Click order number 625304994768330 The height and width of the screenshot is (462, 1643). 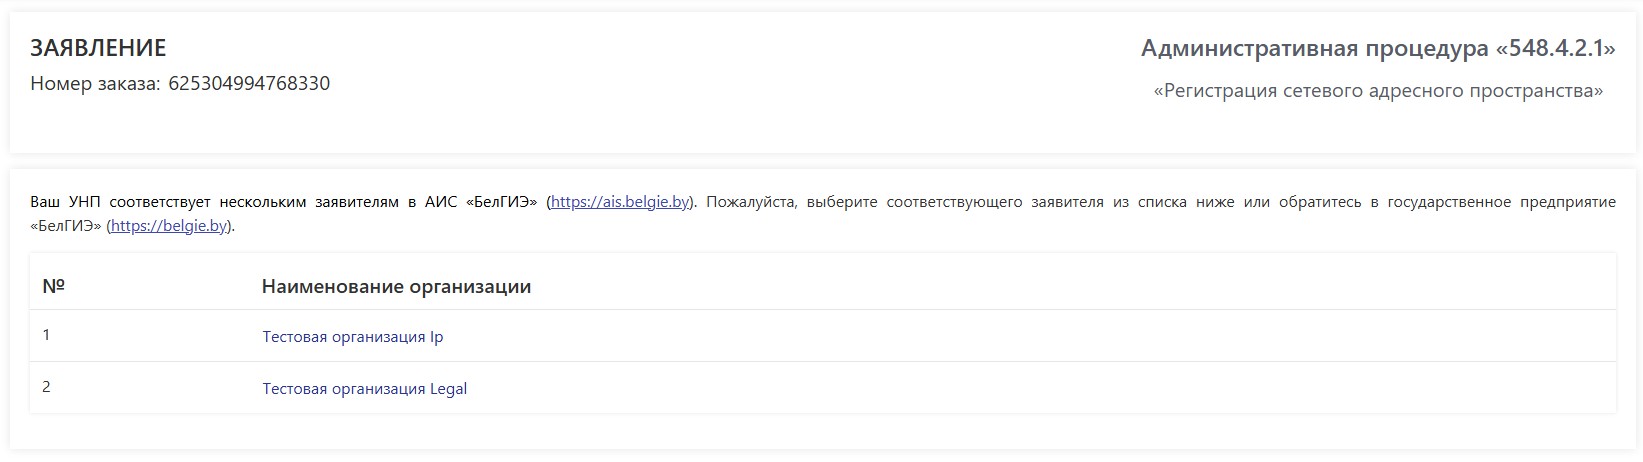pyautogui.click(x=249, y=83)
